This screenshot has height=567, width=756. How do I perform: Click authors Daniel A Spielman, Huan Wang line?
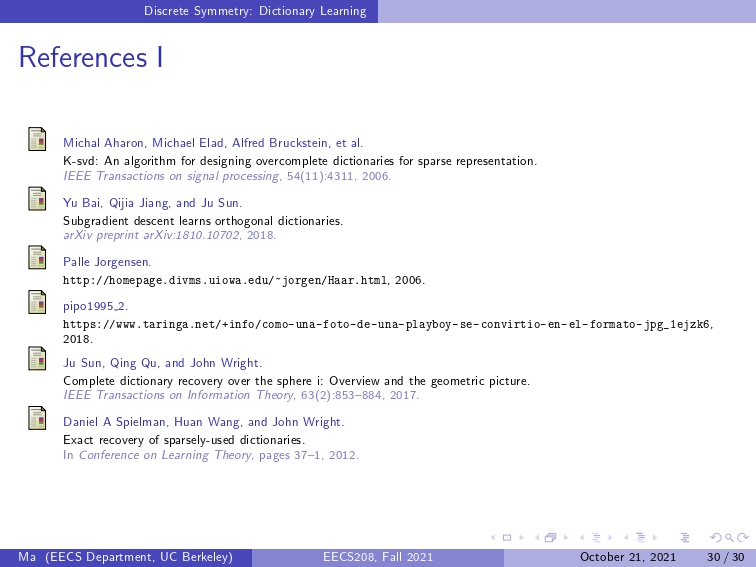[x=203, y=422]
